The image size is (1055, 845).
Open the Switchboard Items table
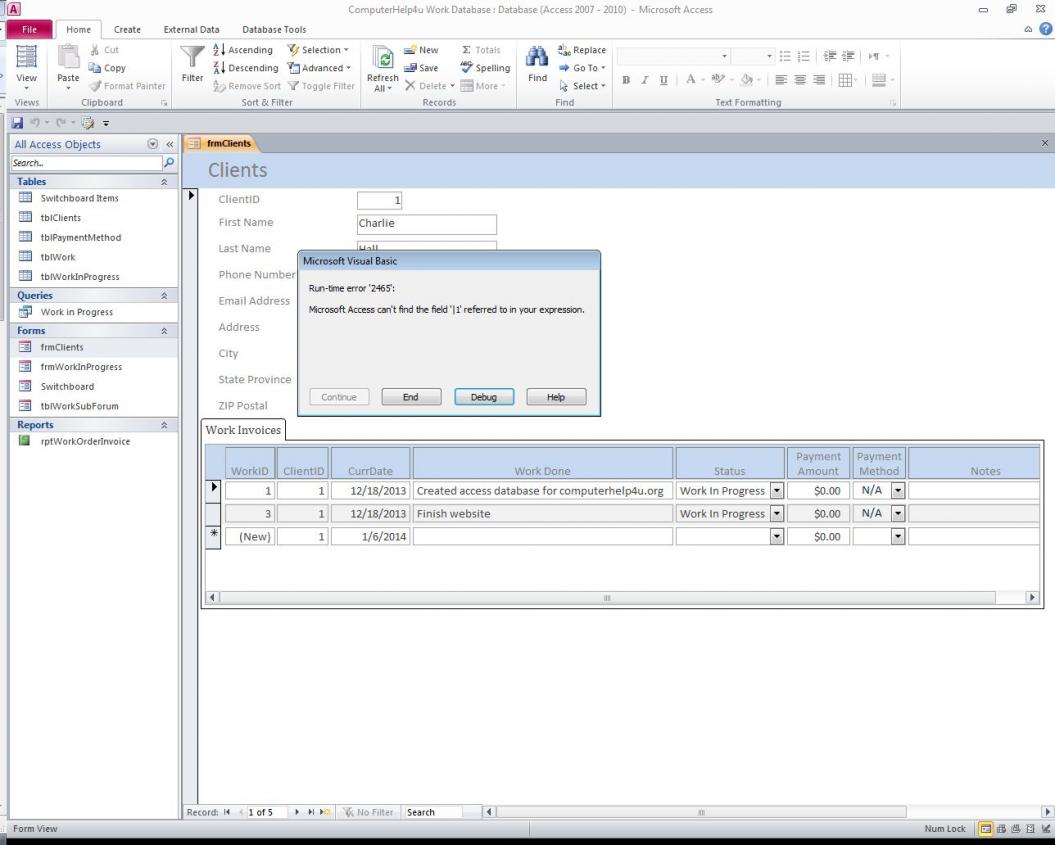tap(79, 198)
